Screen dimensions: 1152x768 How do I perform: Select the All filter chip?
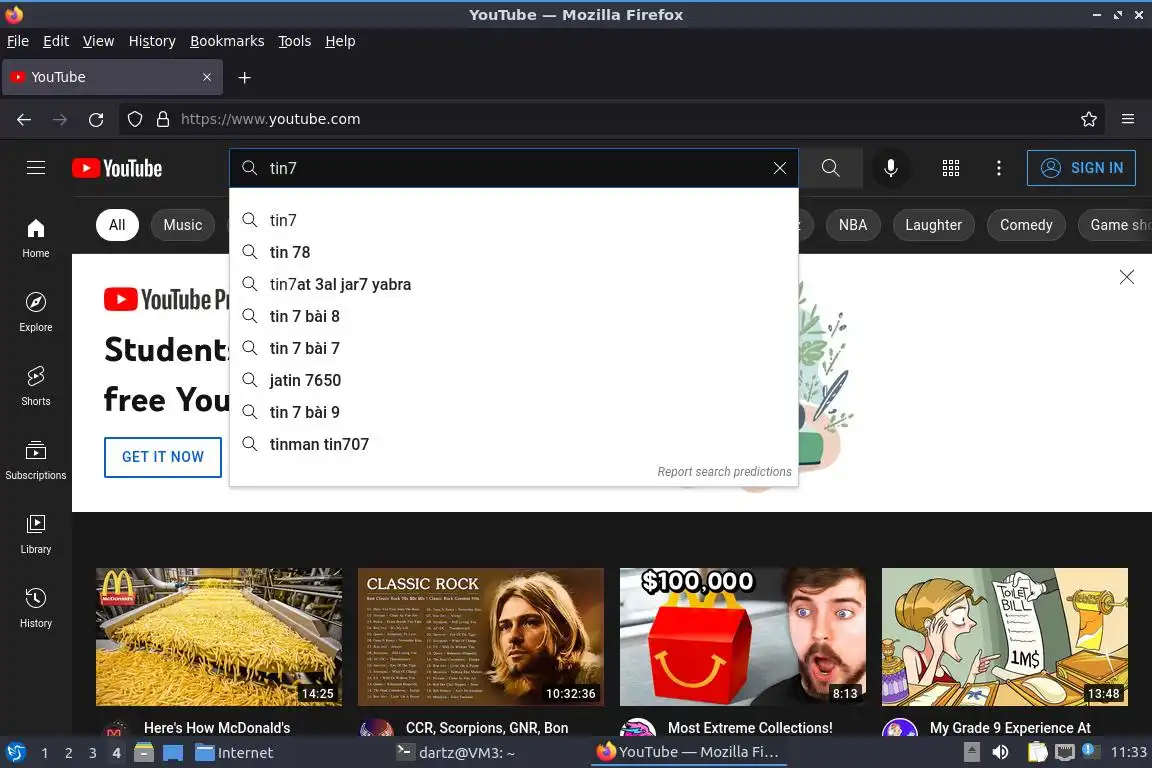117,225
